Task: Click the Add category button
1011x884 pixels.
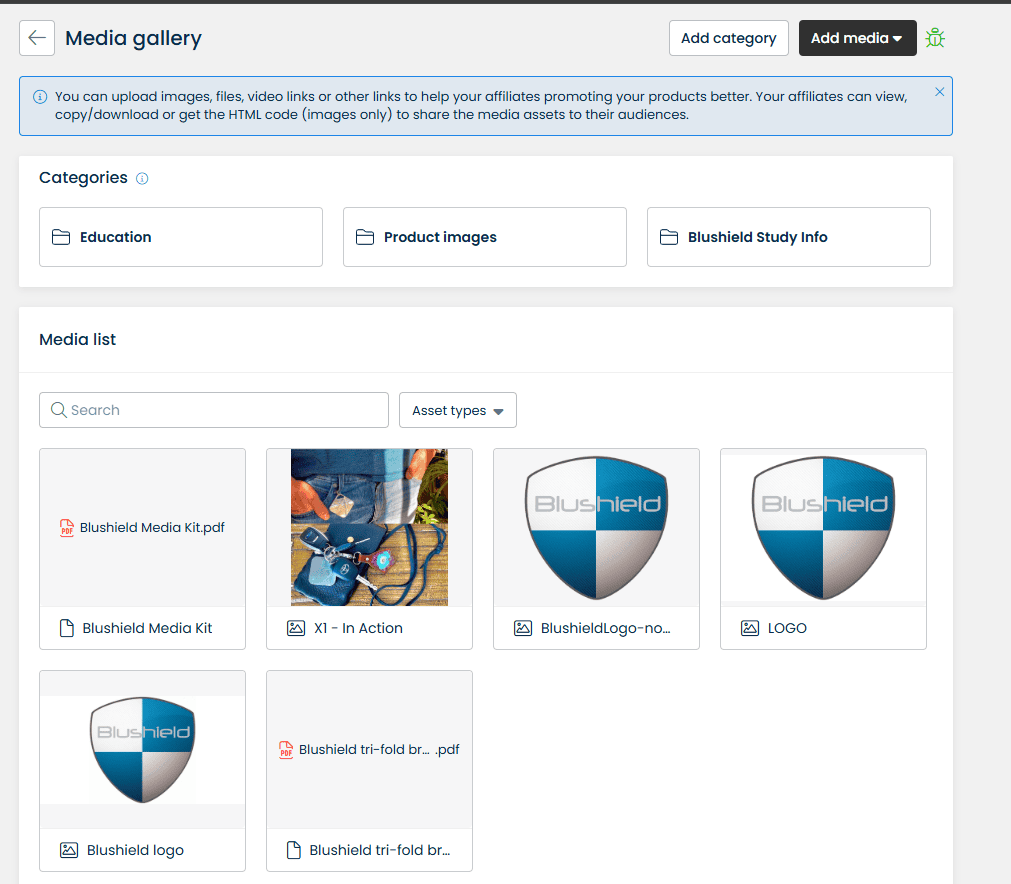Action: (729, 38)
